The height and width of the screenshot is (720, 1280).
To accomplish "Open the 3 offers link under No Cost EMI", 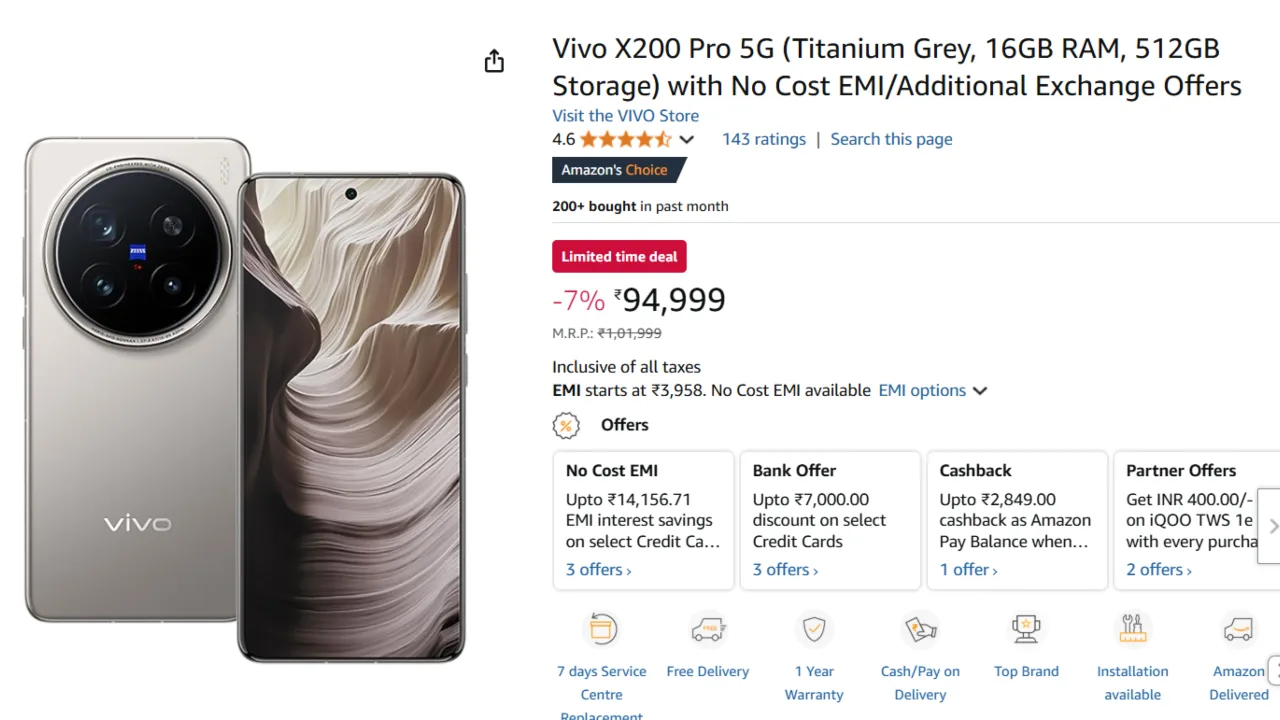I will coord(598,570).
